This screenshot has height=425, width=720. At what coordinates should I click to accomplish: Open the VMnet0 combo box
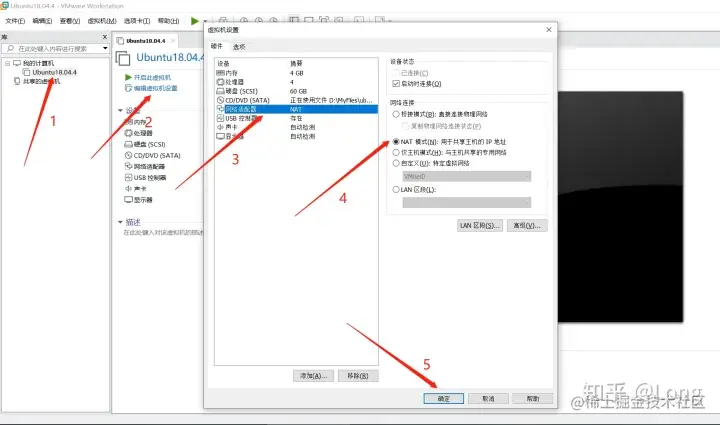click(x=467, y=176)
